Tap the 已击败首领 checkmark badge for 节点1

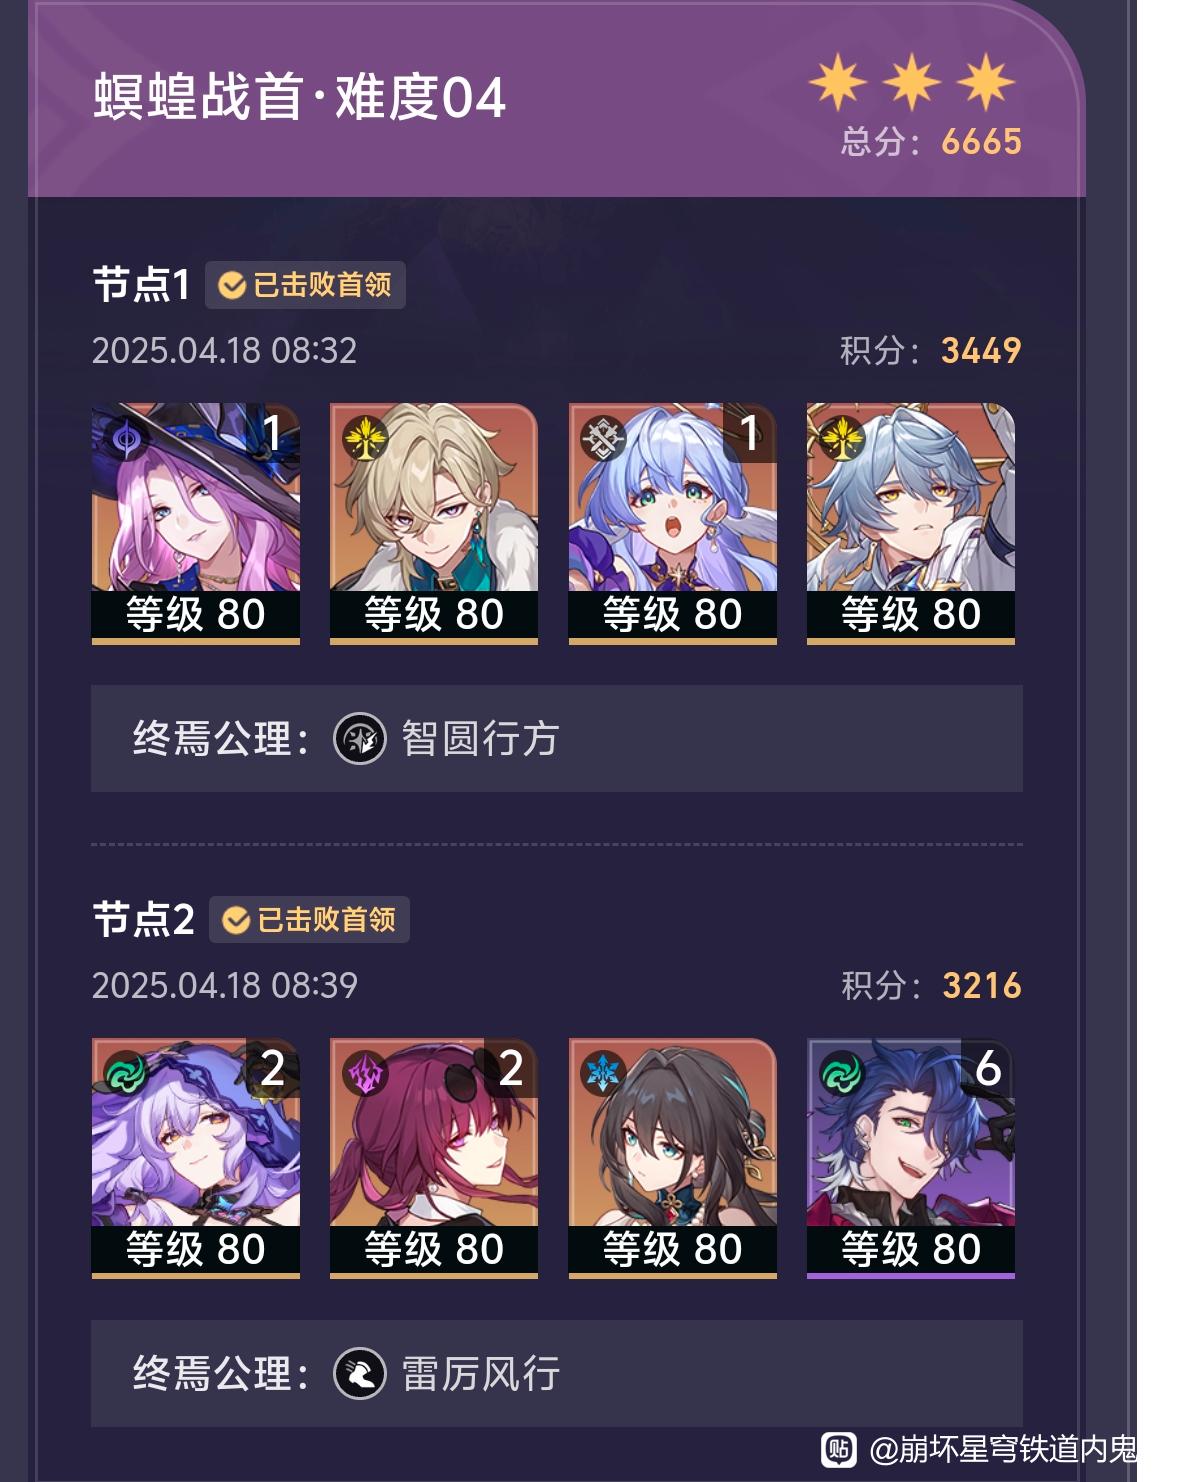[x=305, y=285]
